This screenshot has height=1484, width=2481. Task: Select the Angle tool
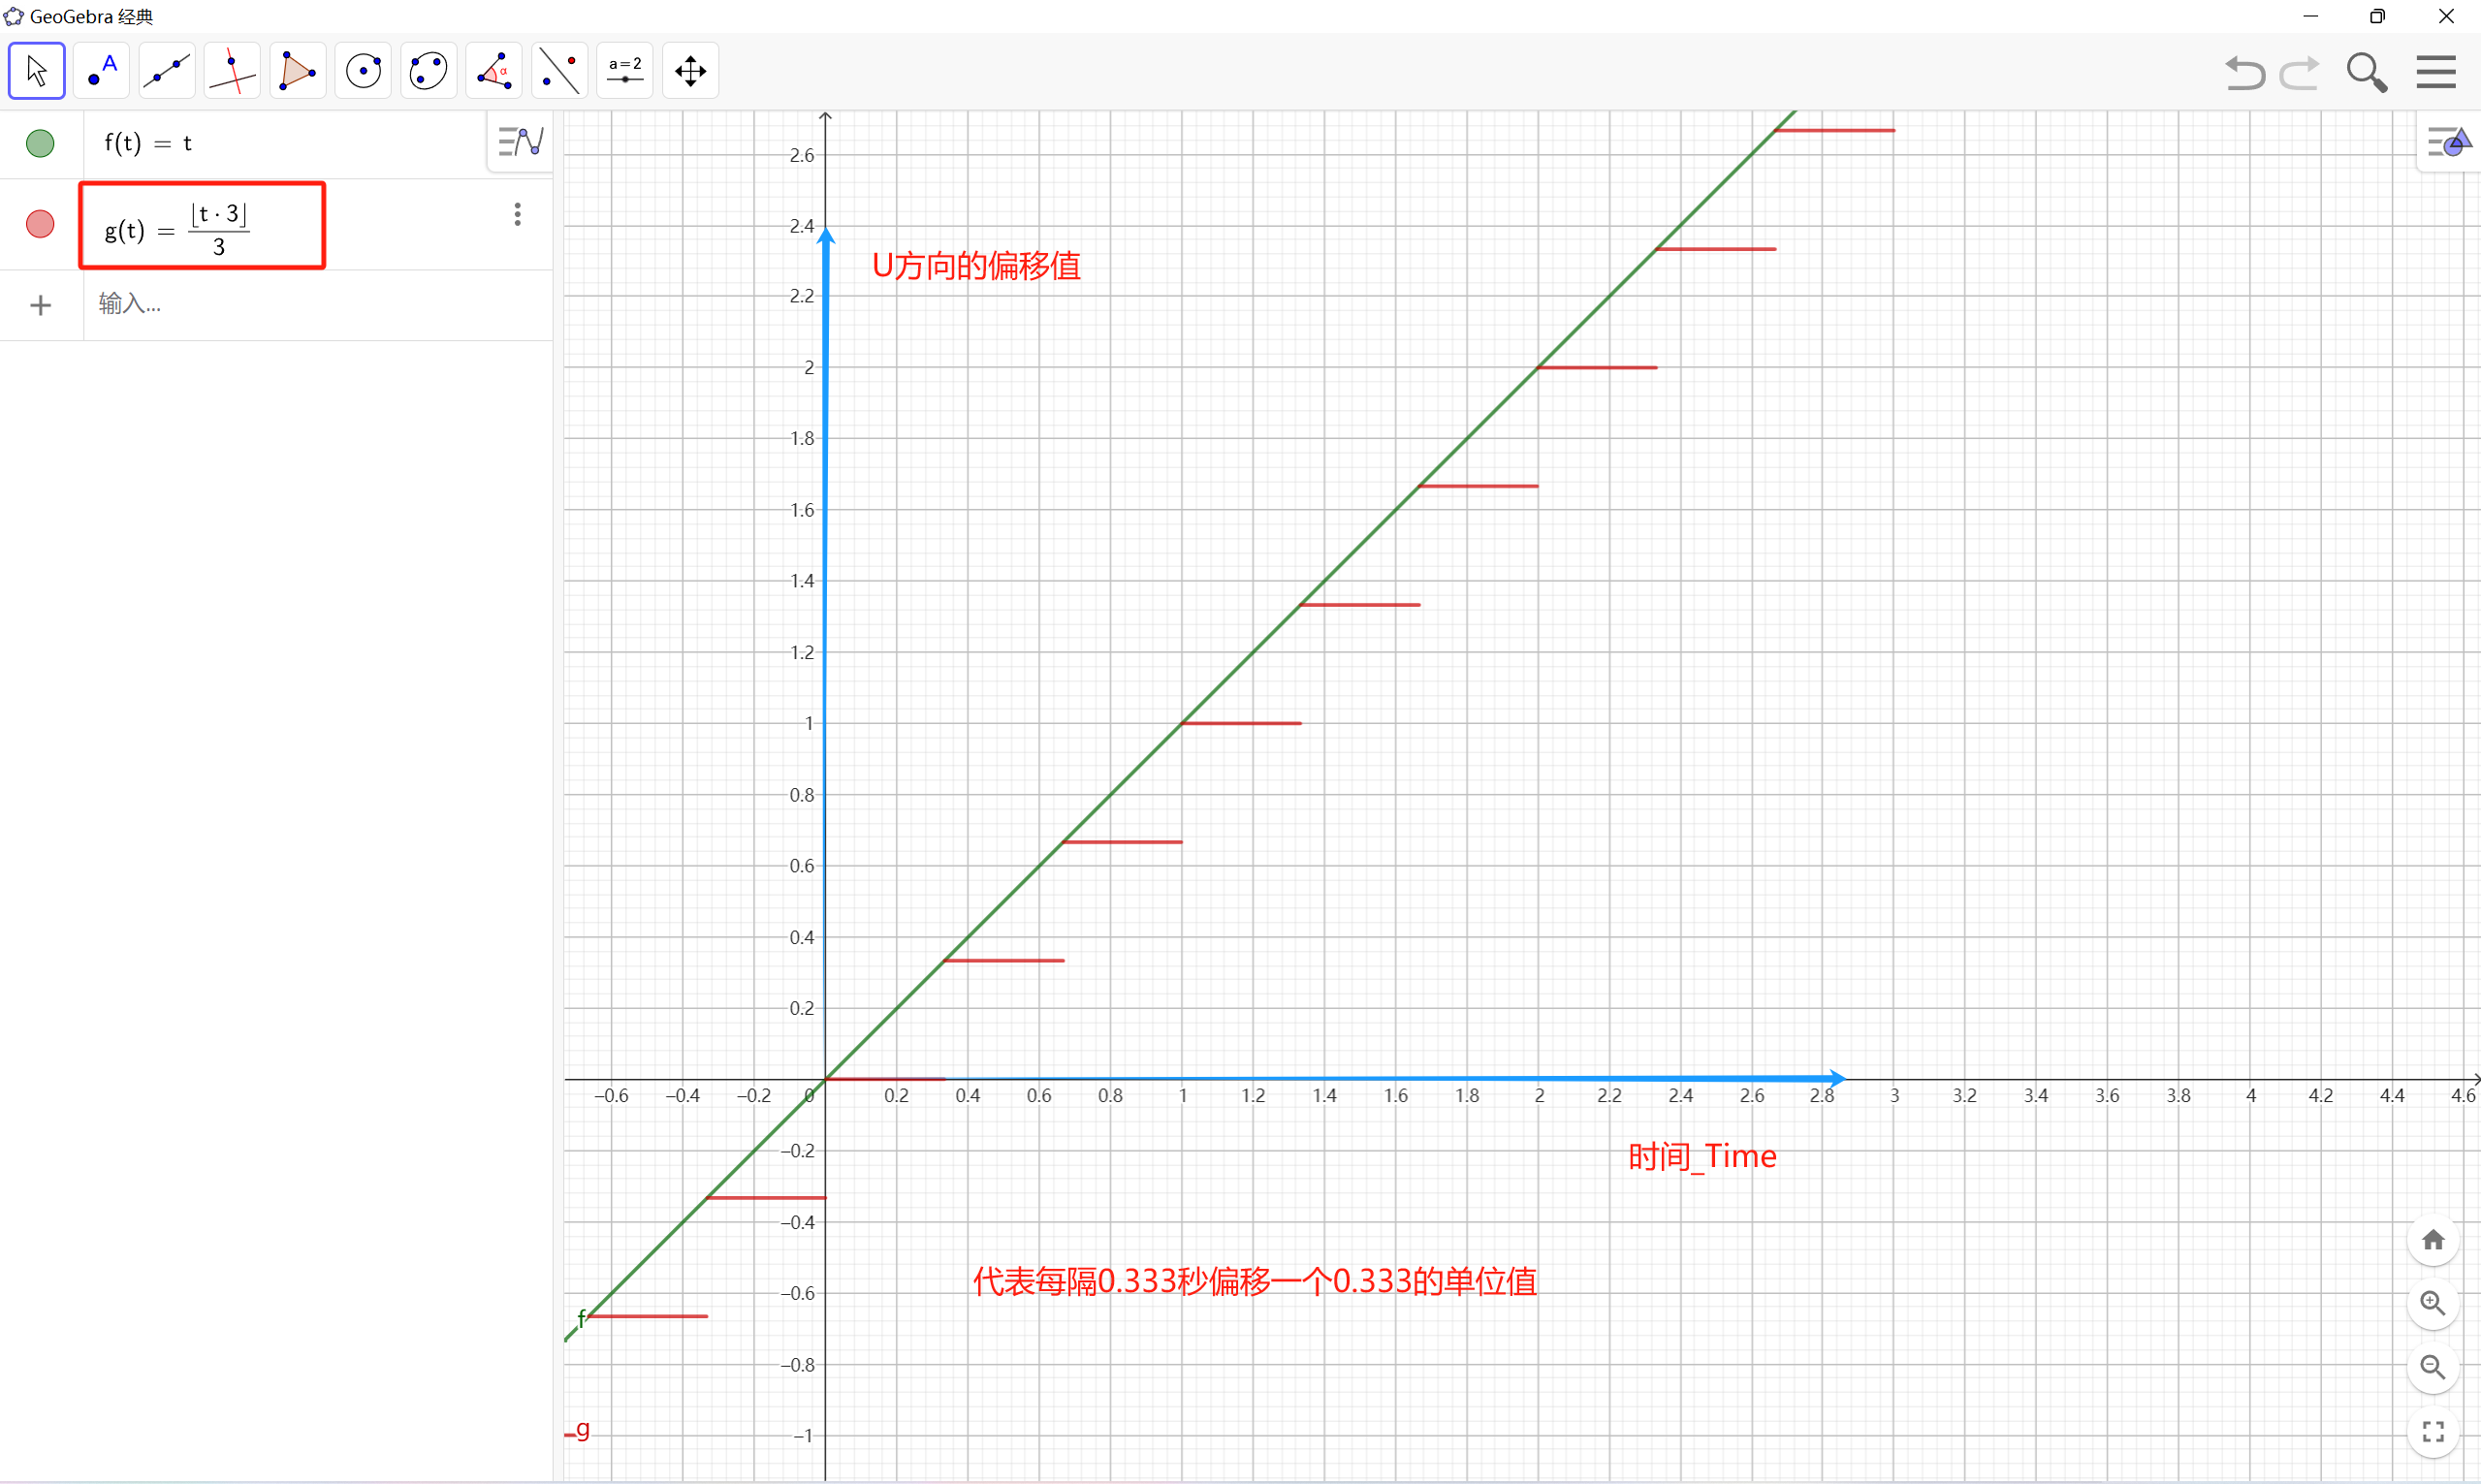(494, 71)
